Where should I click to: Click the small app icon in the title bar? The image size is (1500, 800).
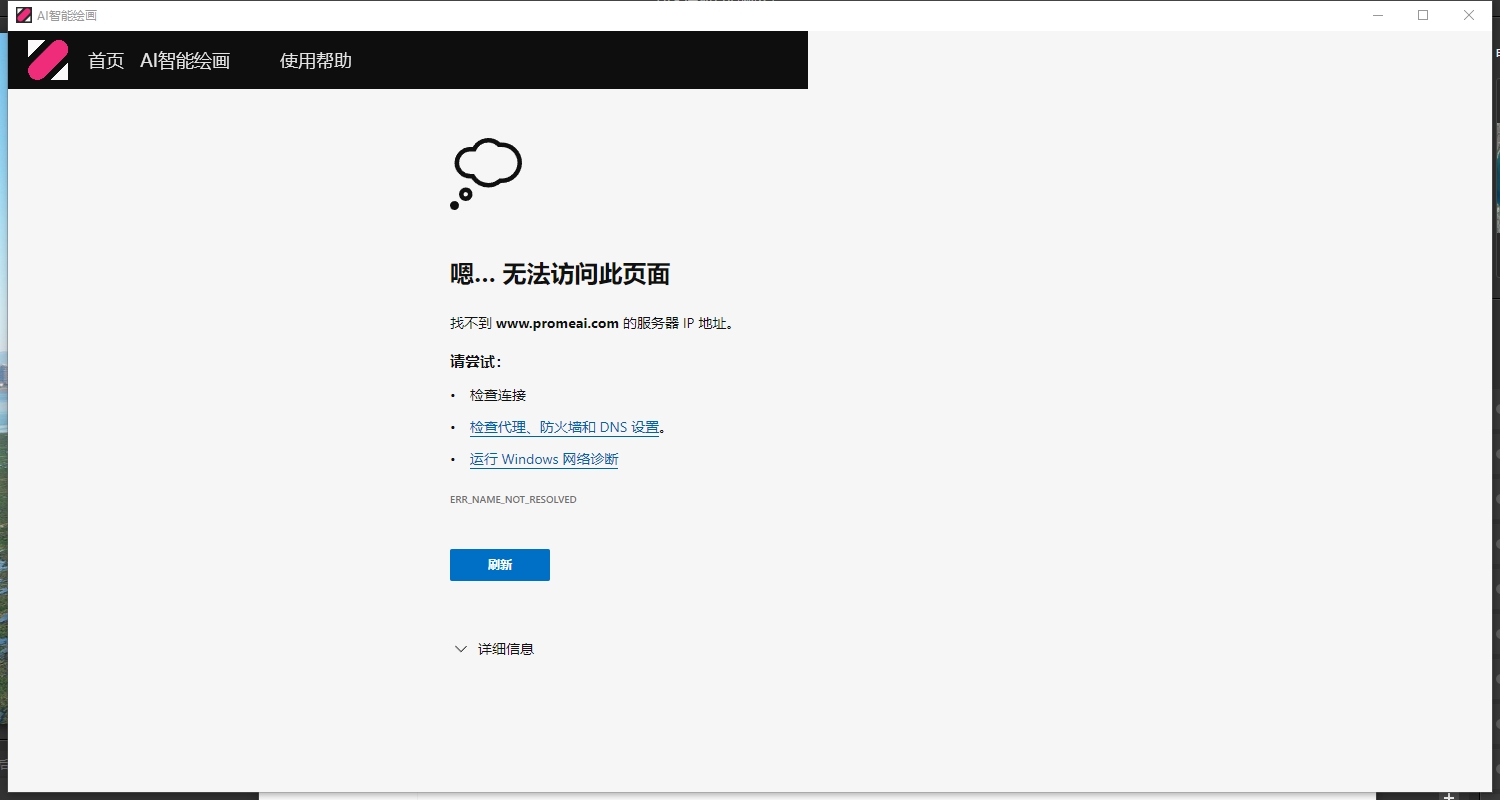click(x=24, y=15)
